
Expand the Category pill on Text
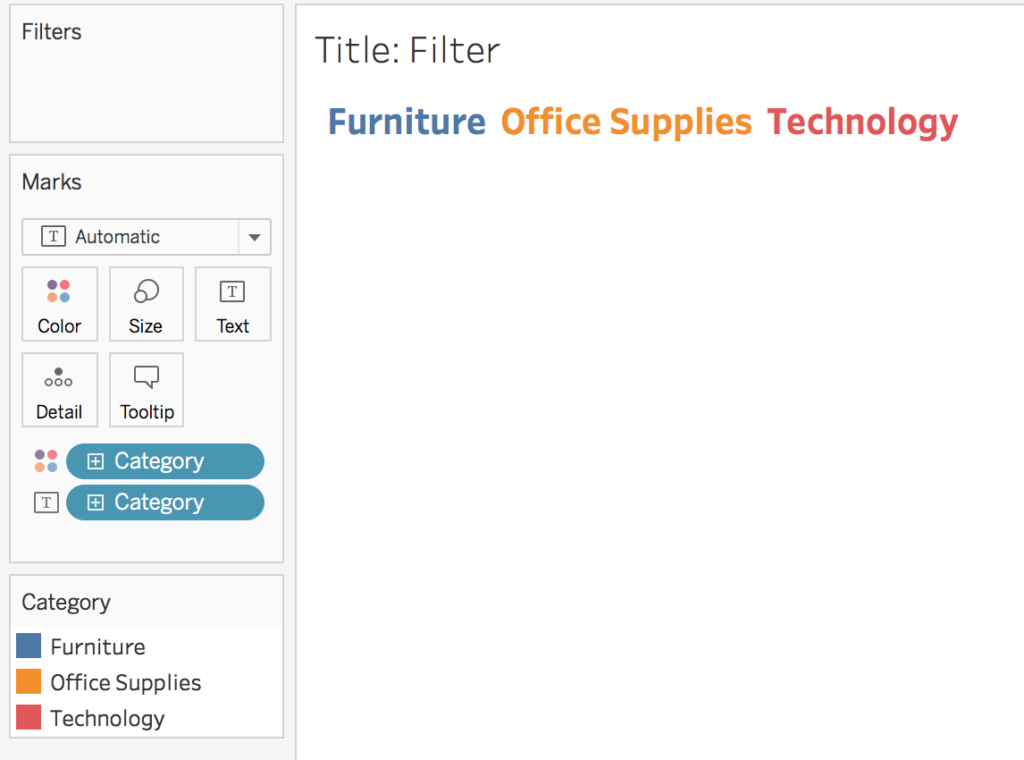pos(96,502)
